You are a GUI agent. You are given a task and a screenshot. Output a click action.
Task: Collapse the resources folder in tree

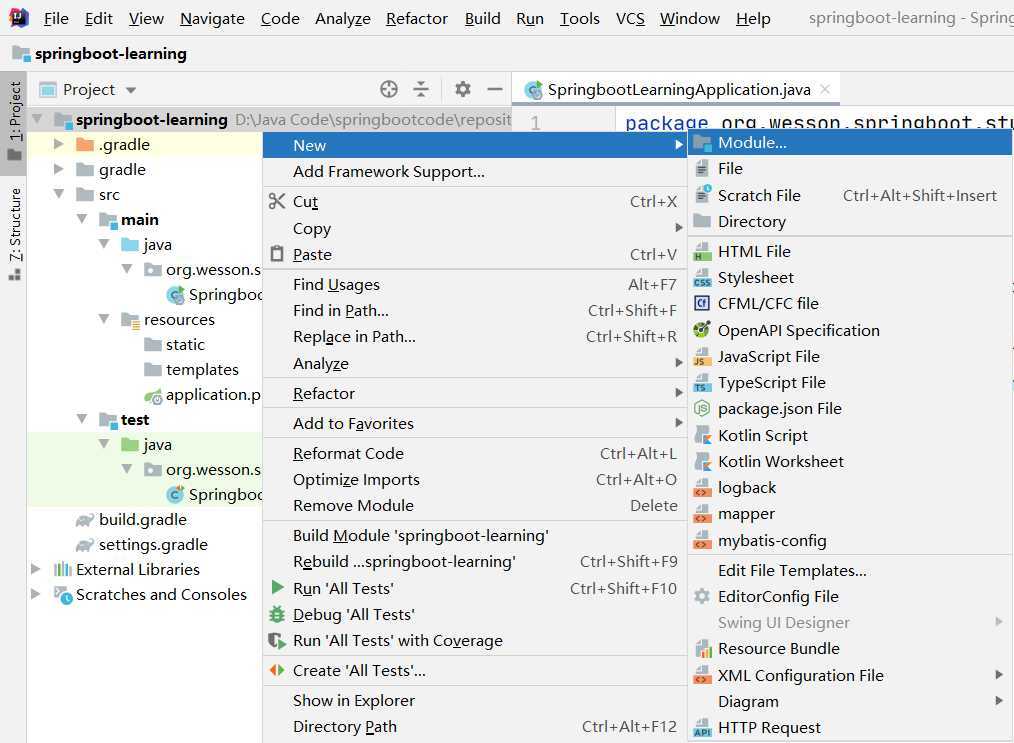[x=106, y=320]
